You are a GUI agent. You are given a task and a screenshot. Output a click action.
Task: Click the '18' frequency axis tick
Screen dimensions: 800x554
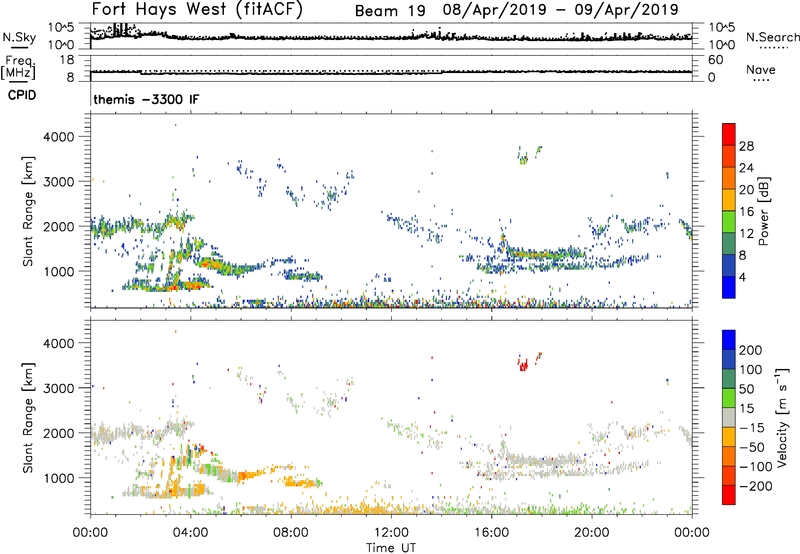point(67,60)
